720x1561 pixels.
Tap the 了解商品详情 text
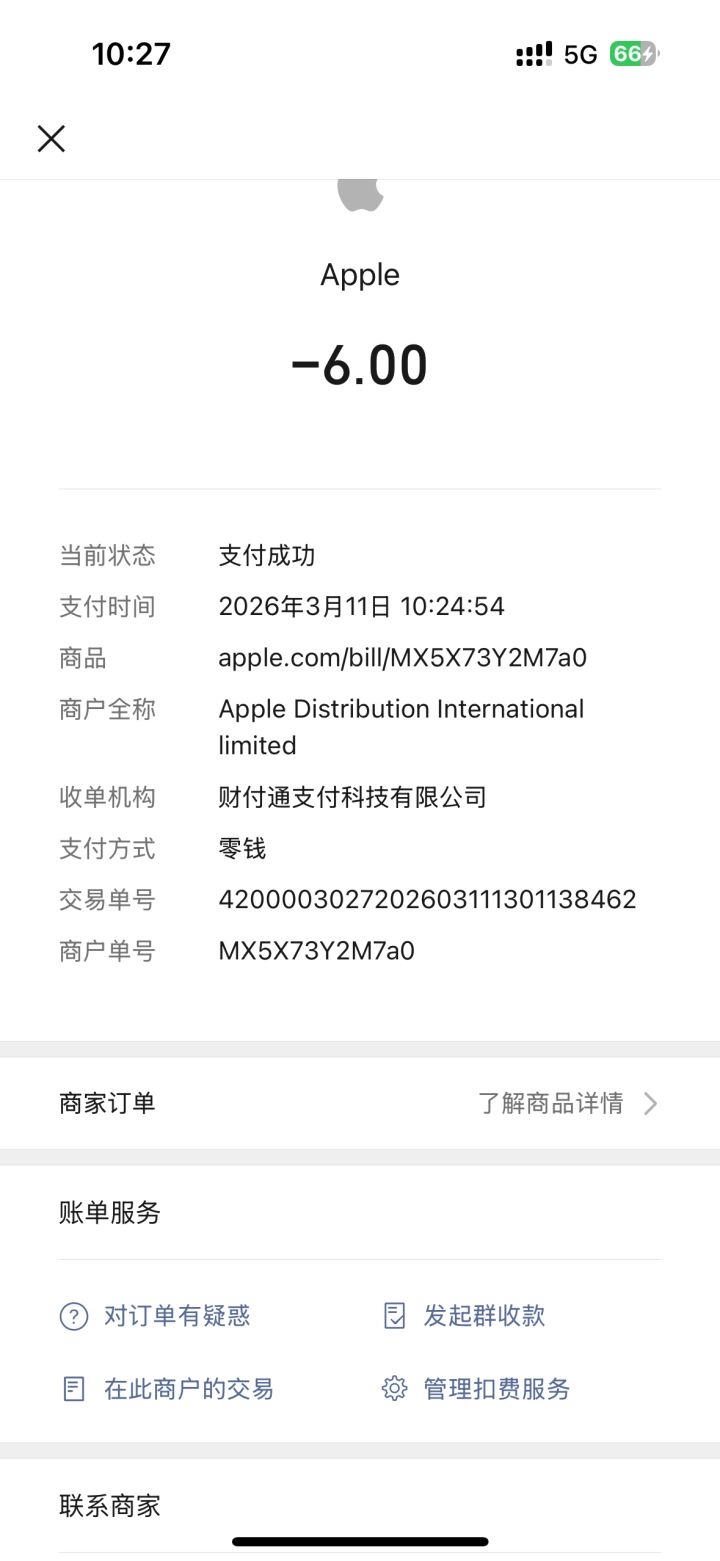coord(551,1103)
